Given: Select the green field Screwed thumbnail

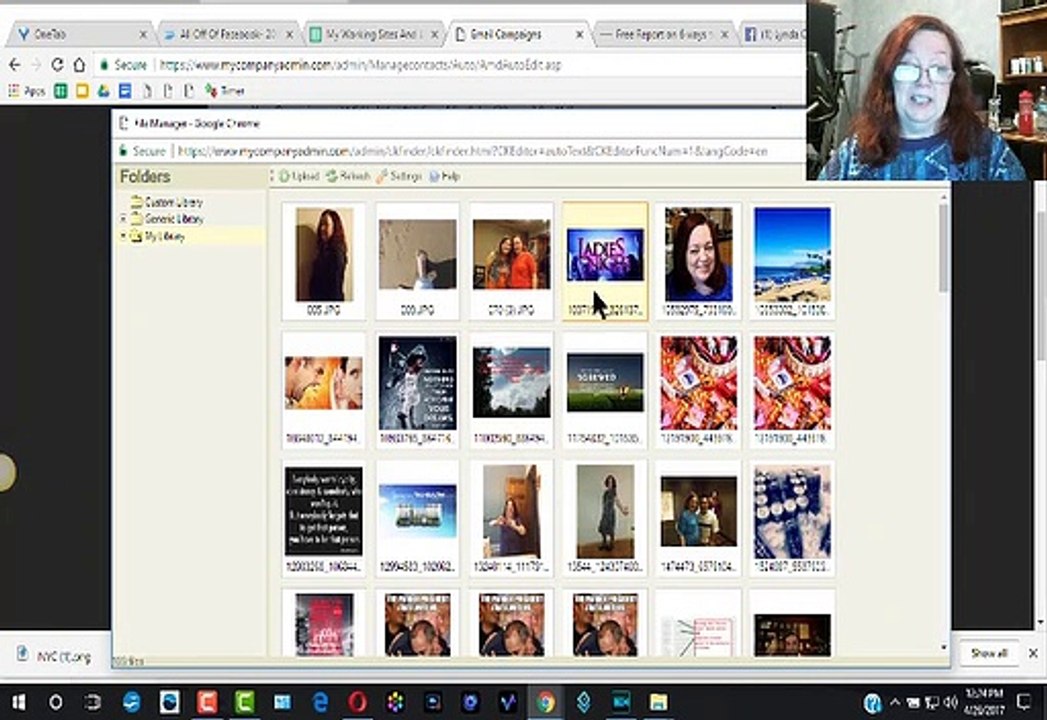Looking at the screenshot, I should 605,390.
